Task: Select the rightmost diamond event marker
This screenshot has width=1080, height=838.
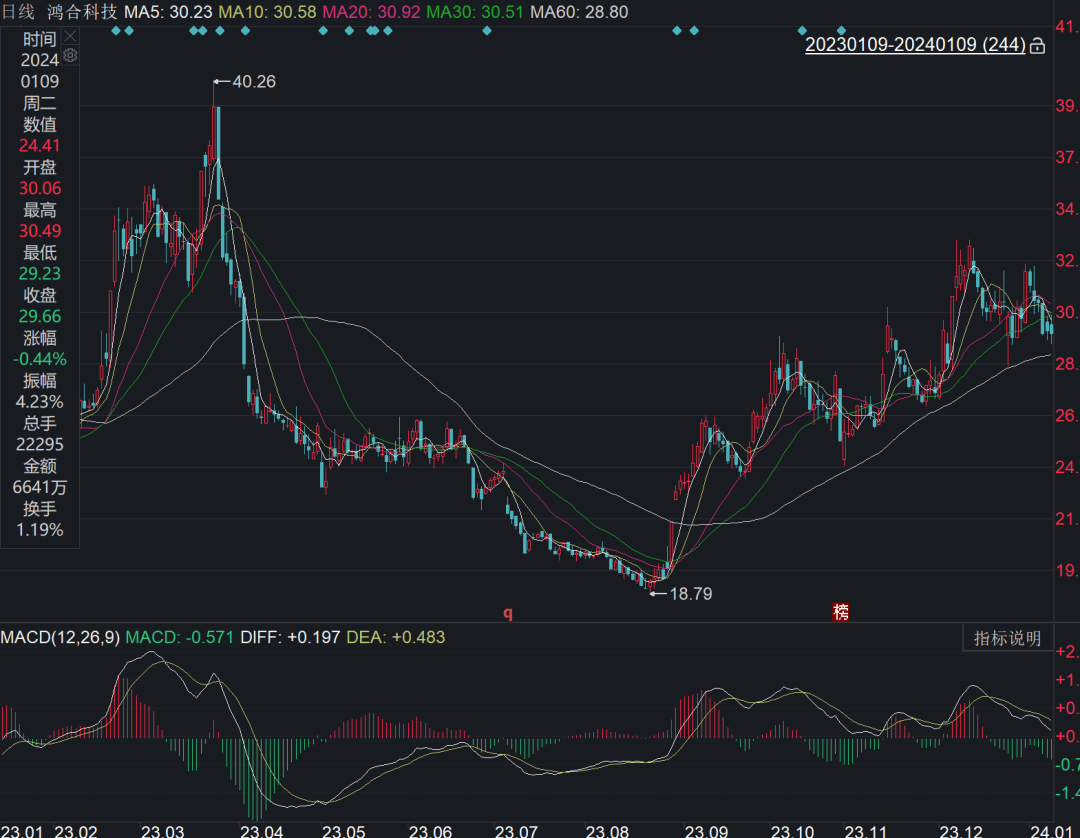Action: point(841,30)
